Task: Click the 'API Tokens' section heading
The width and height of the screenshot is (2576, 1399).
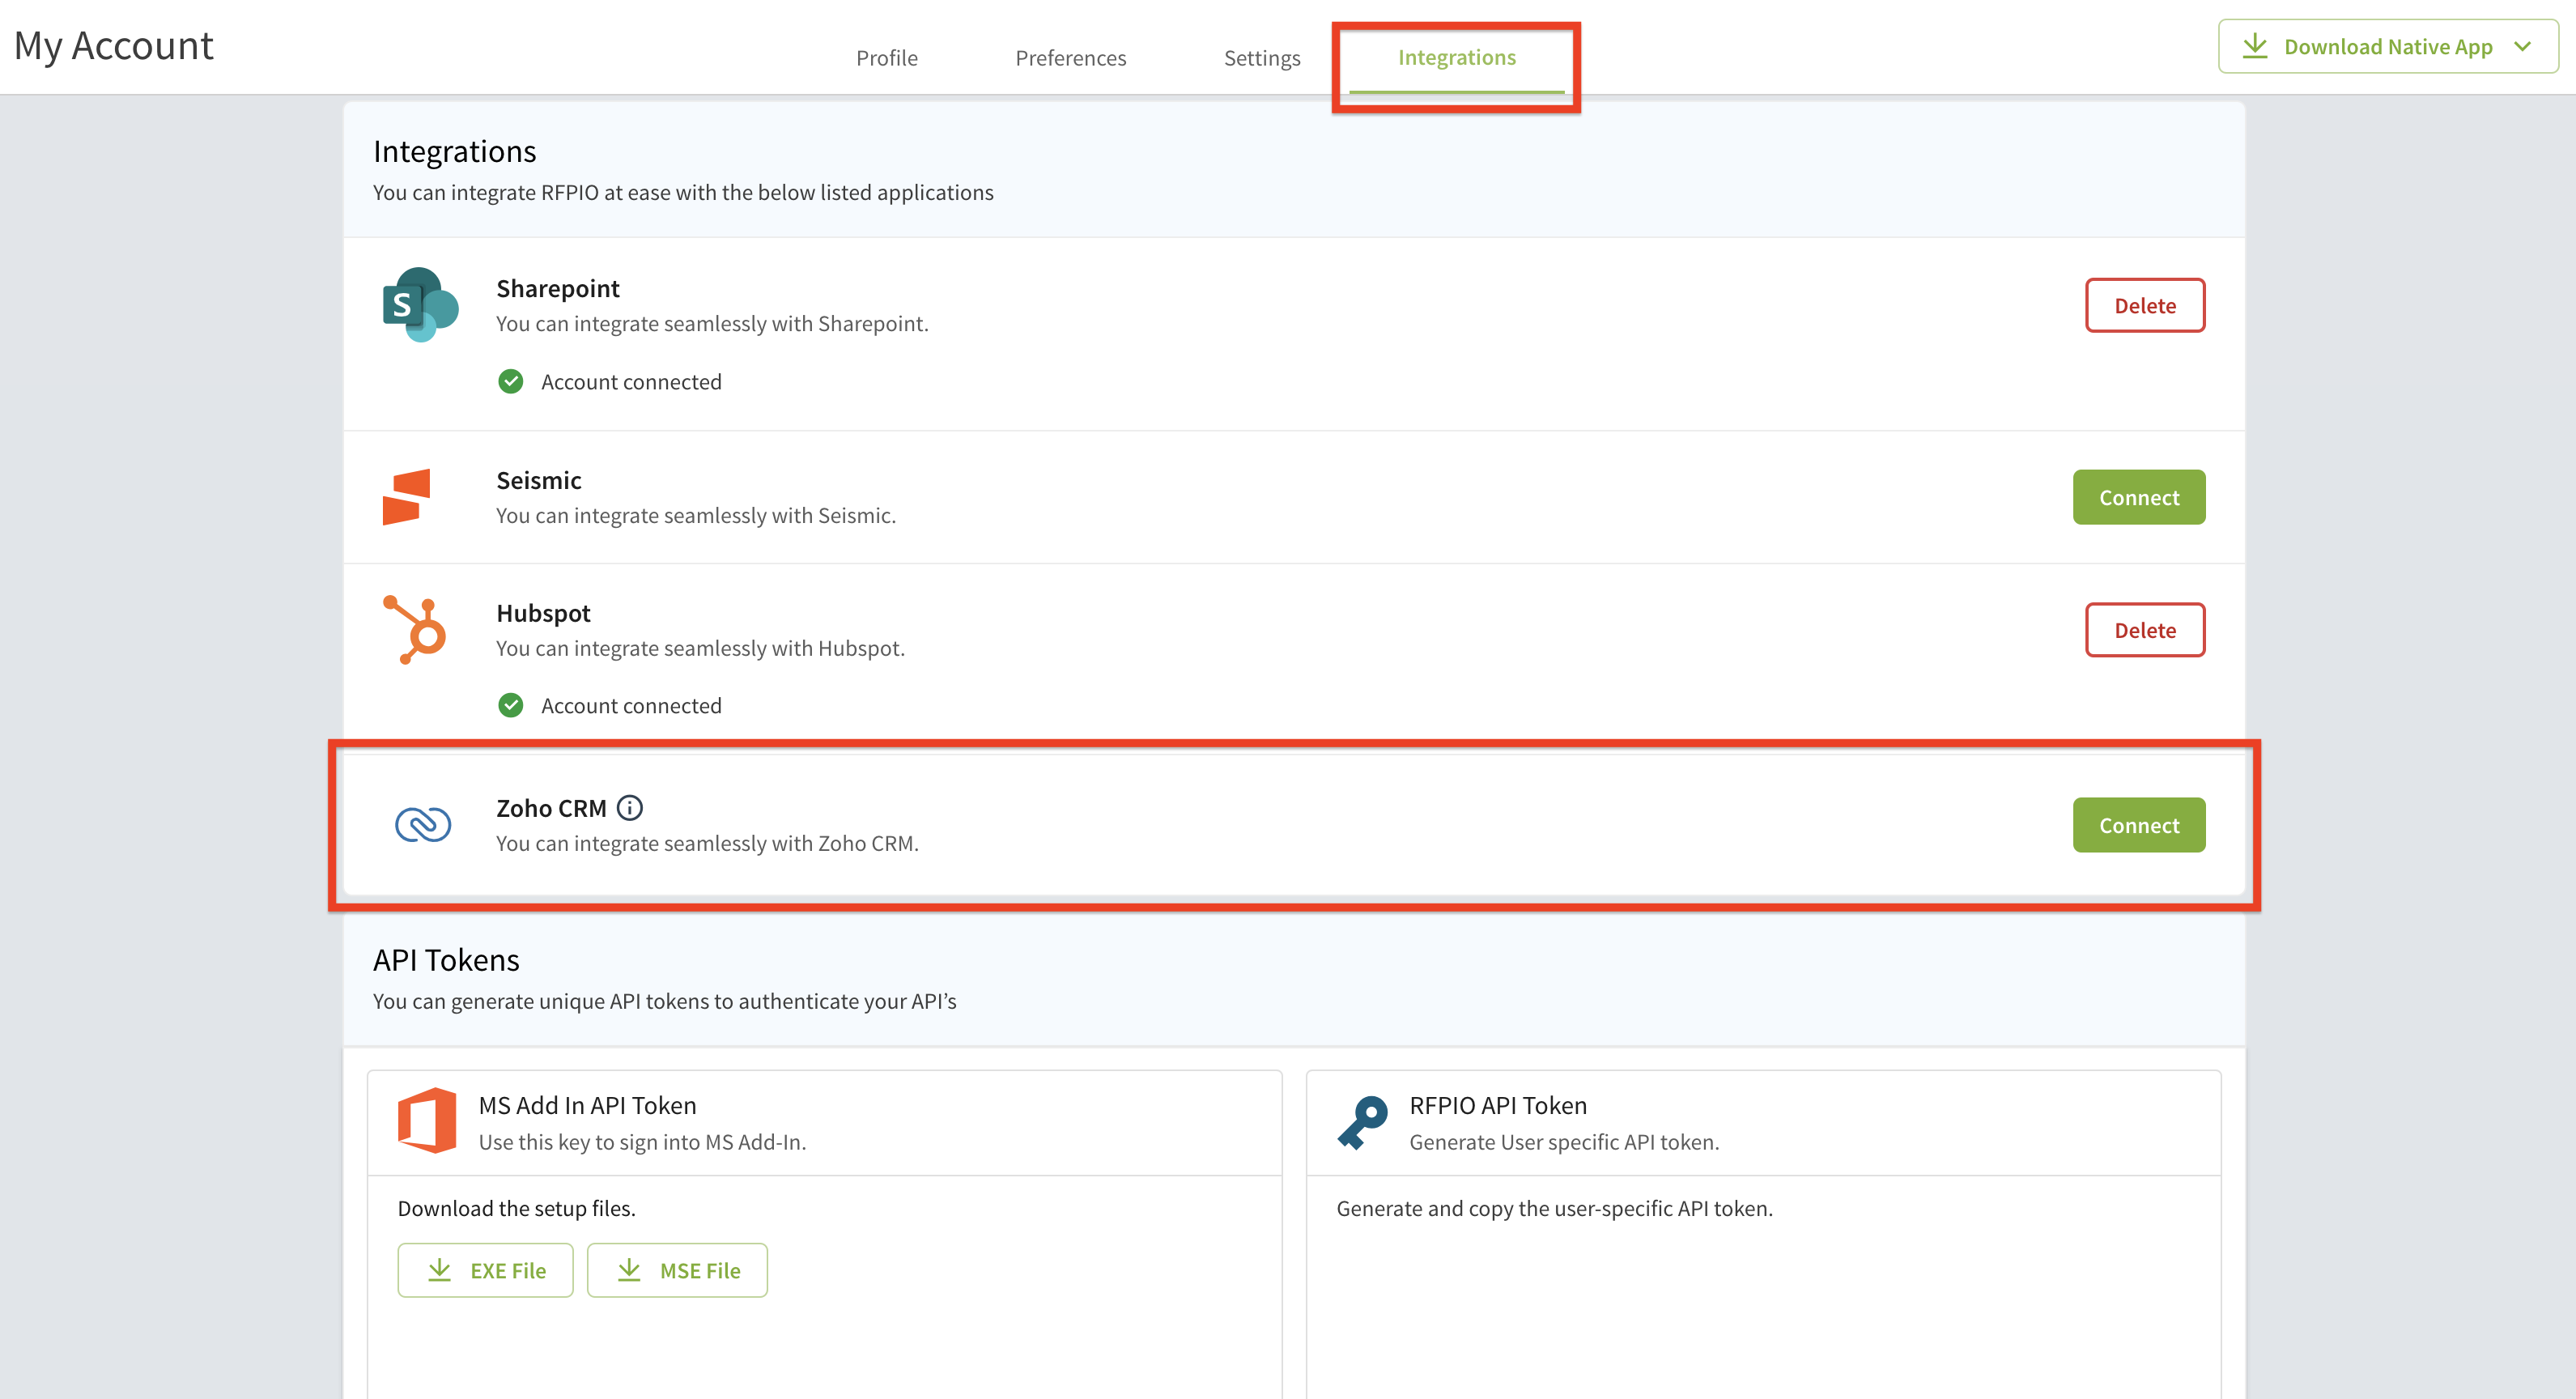Action: point(446,960)
